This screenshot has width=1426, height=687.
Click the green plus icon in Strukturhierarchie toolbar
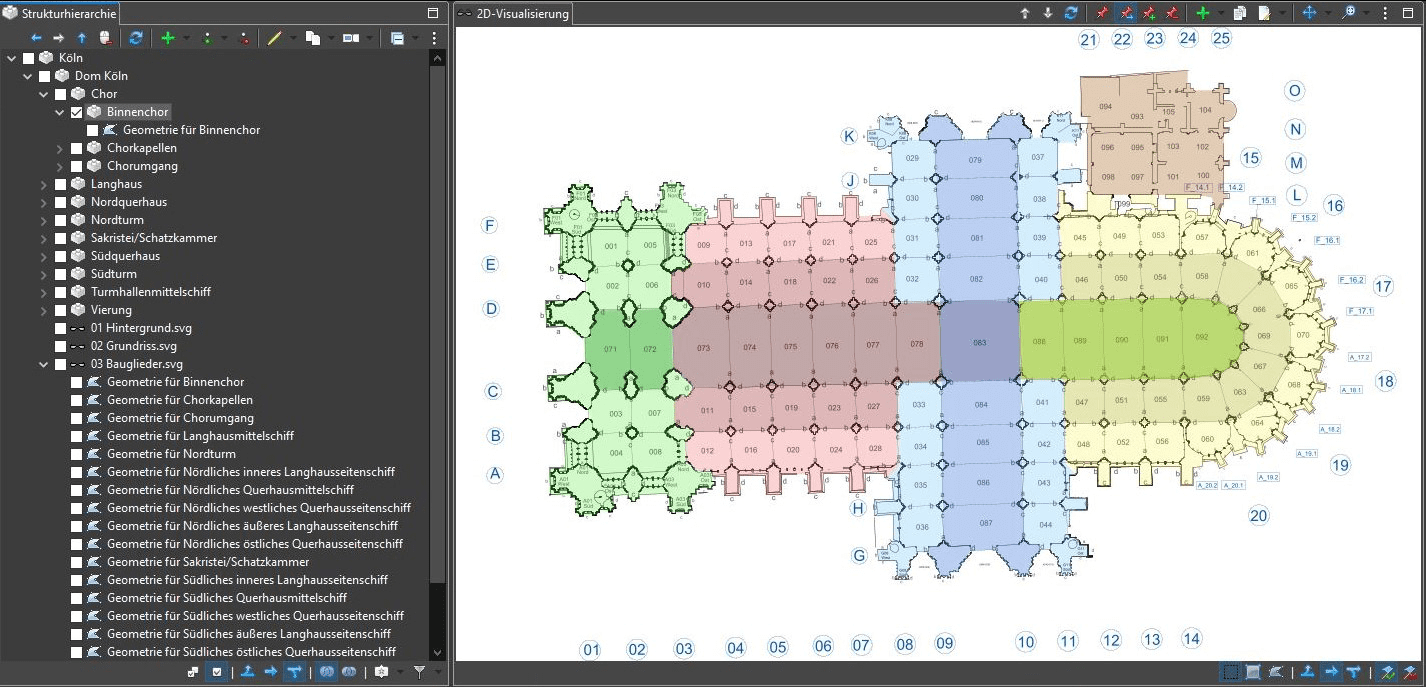(x=167, y=38)
